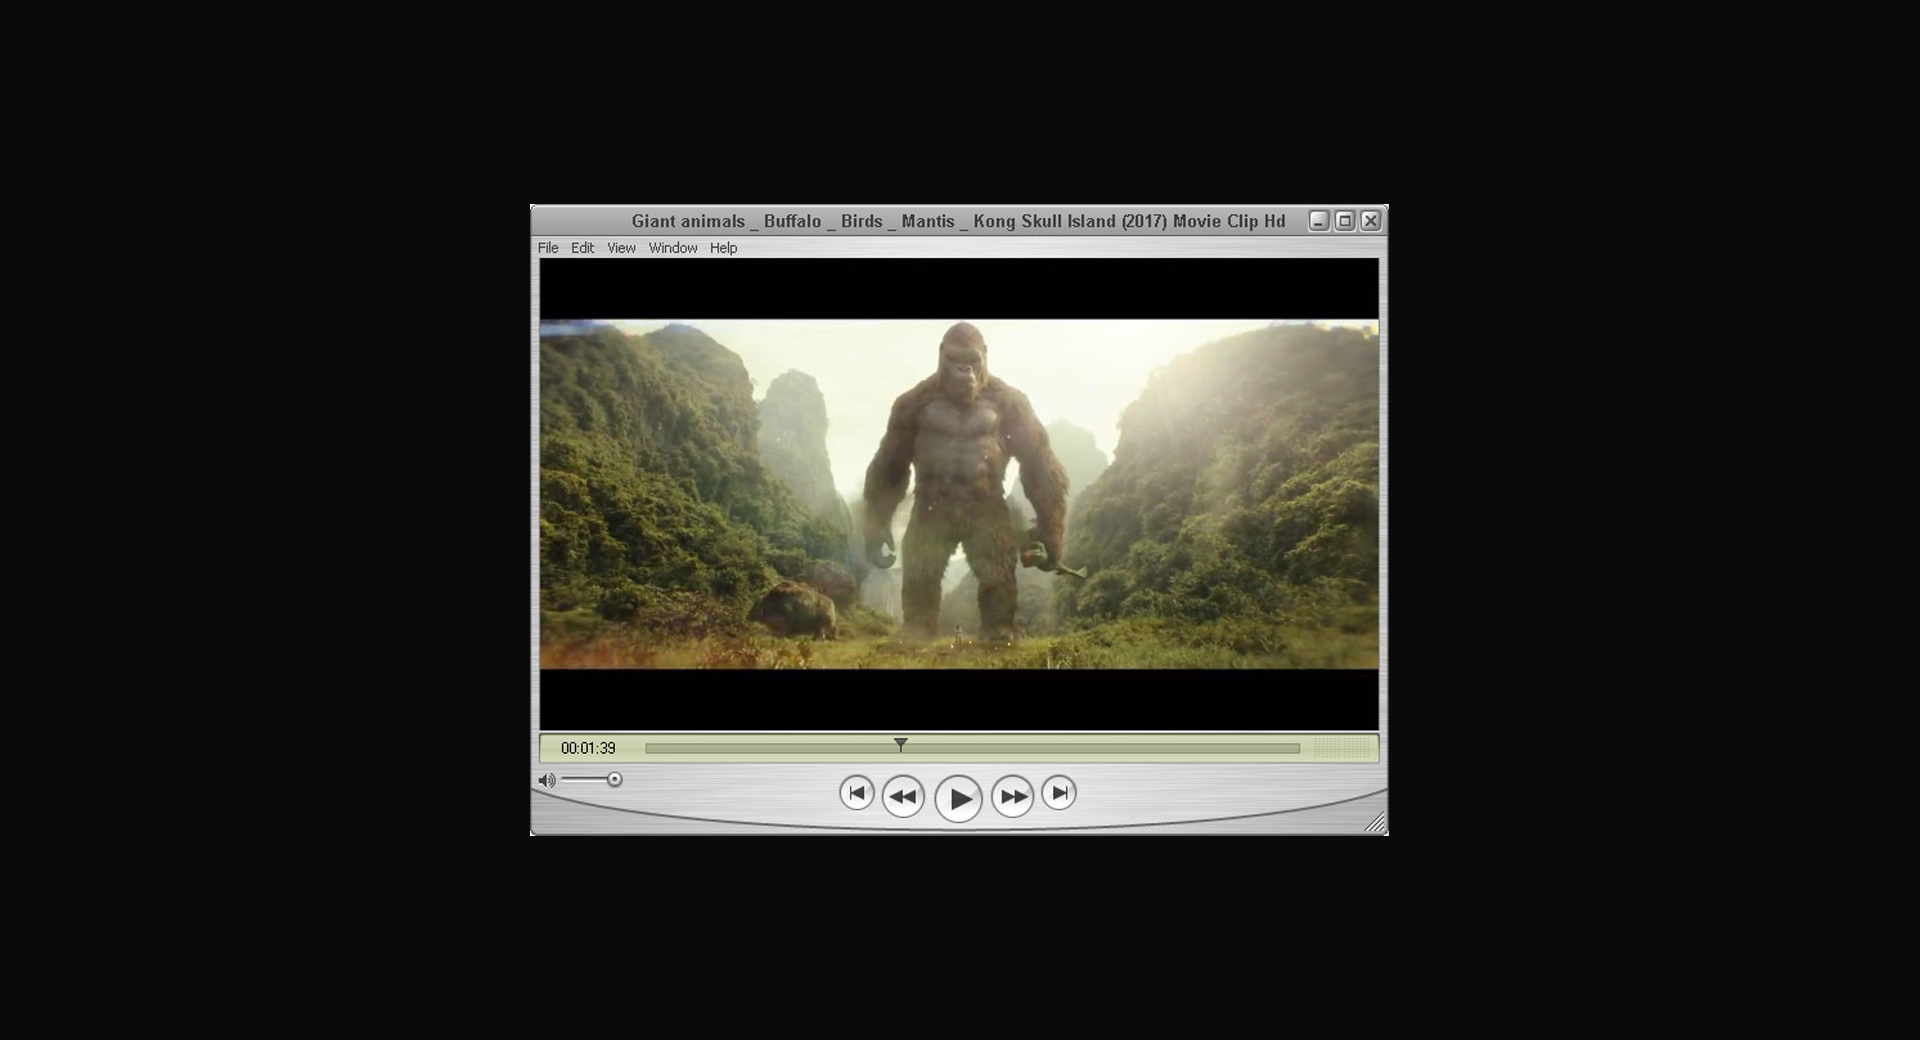
Task: Skip to the start of the clip
Action: pyautogui.click(x=857, y=791)
